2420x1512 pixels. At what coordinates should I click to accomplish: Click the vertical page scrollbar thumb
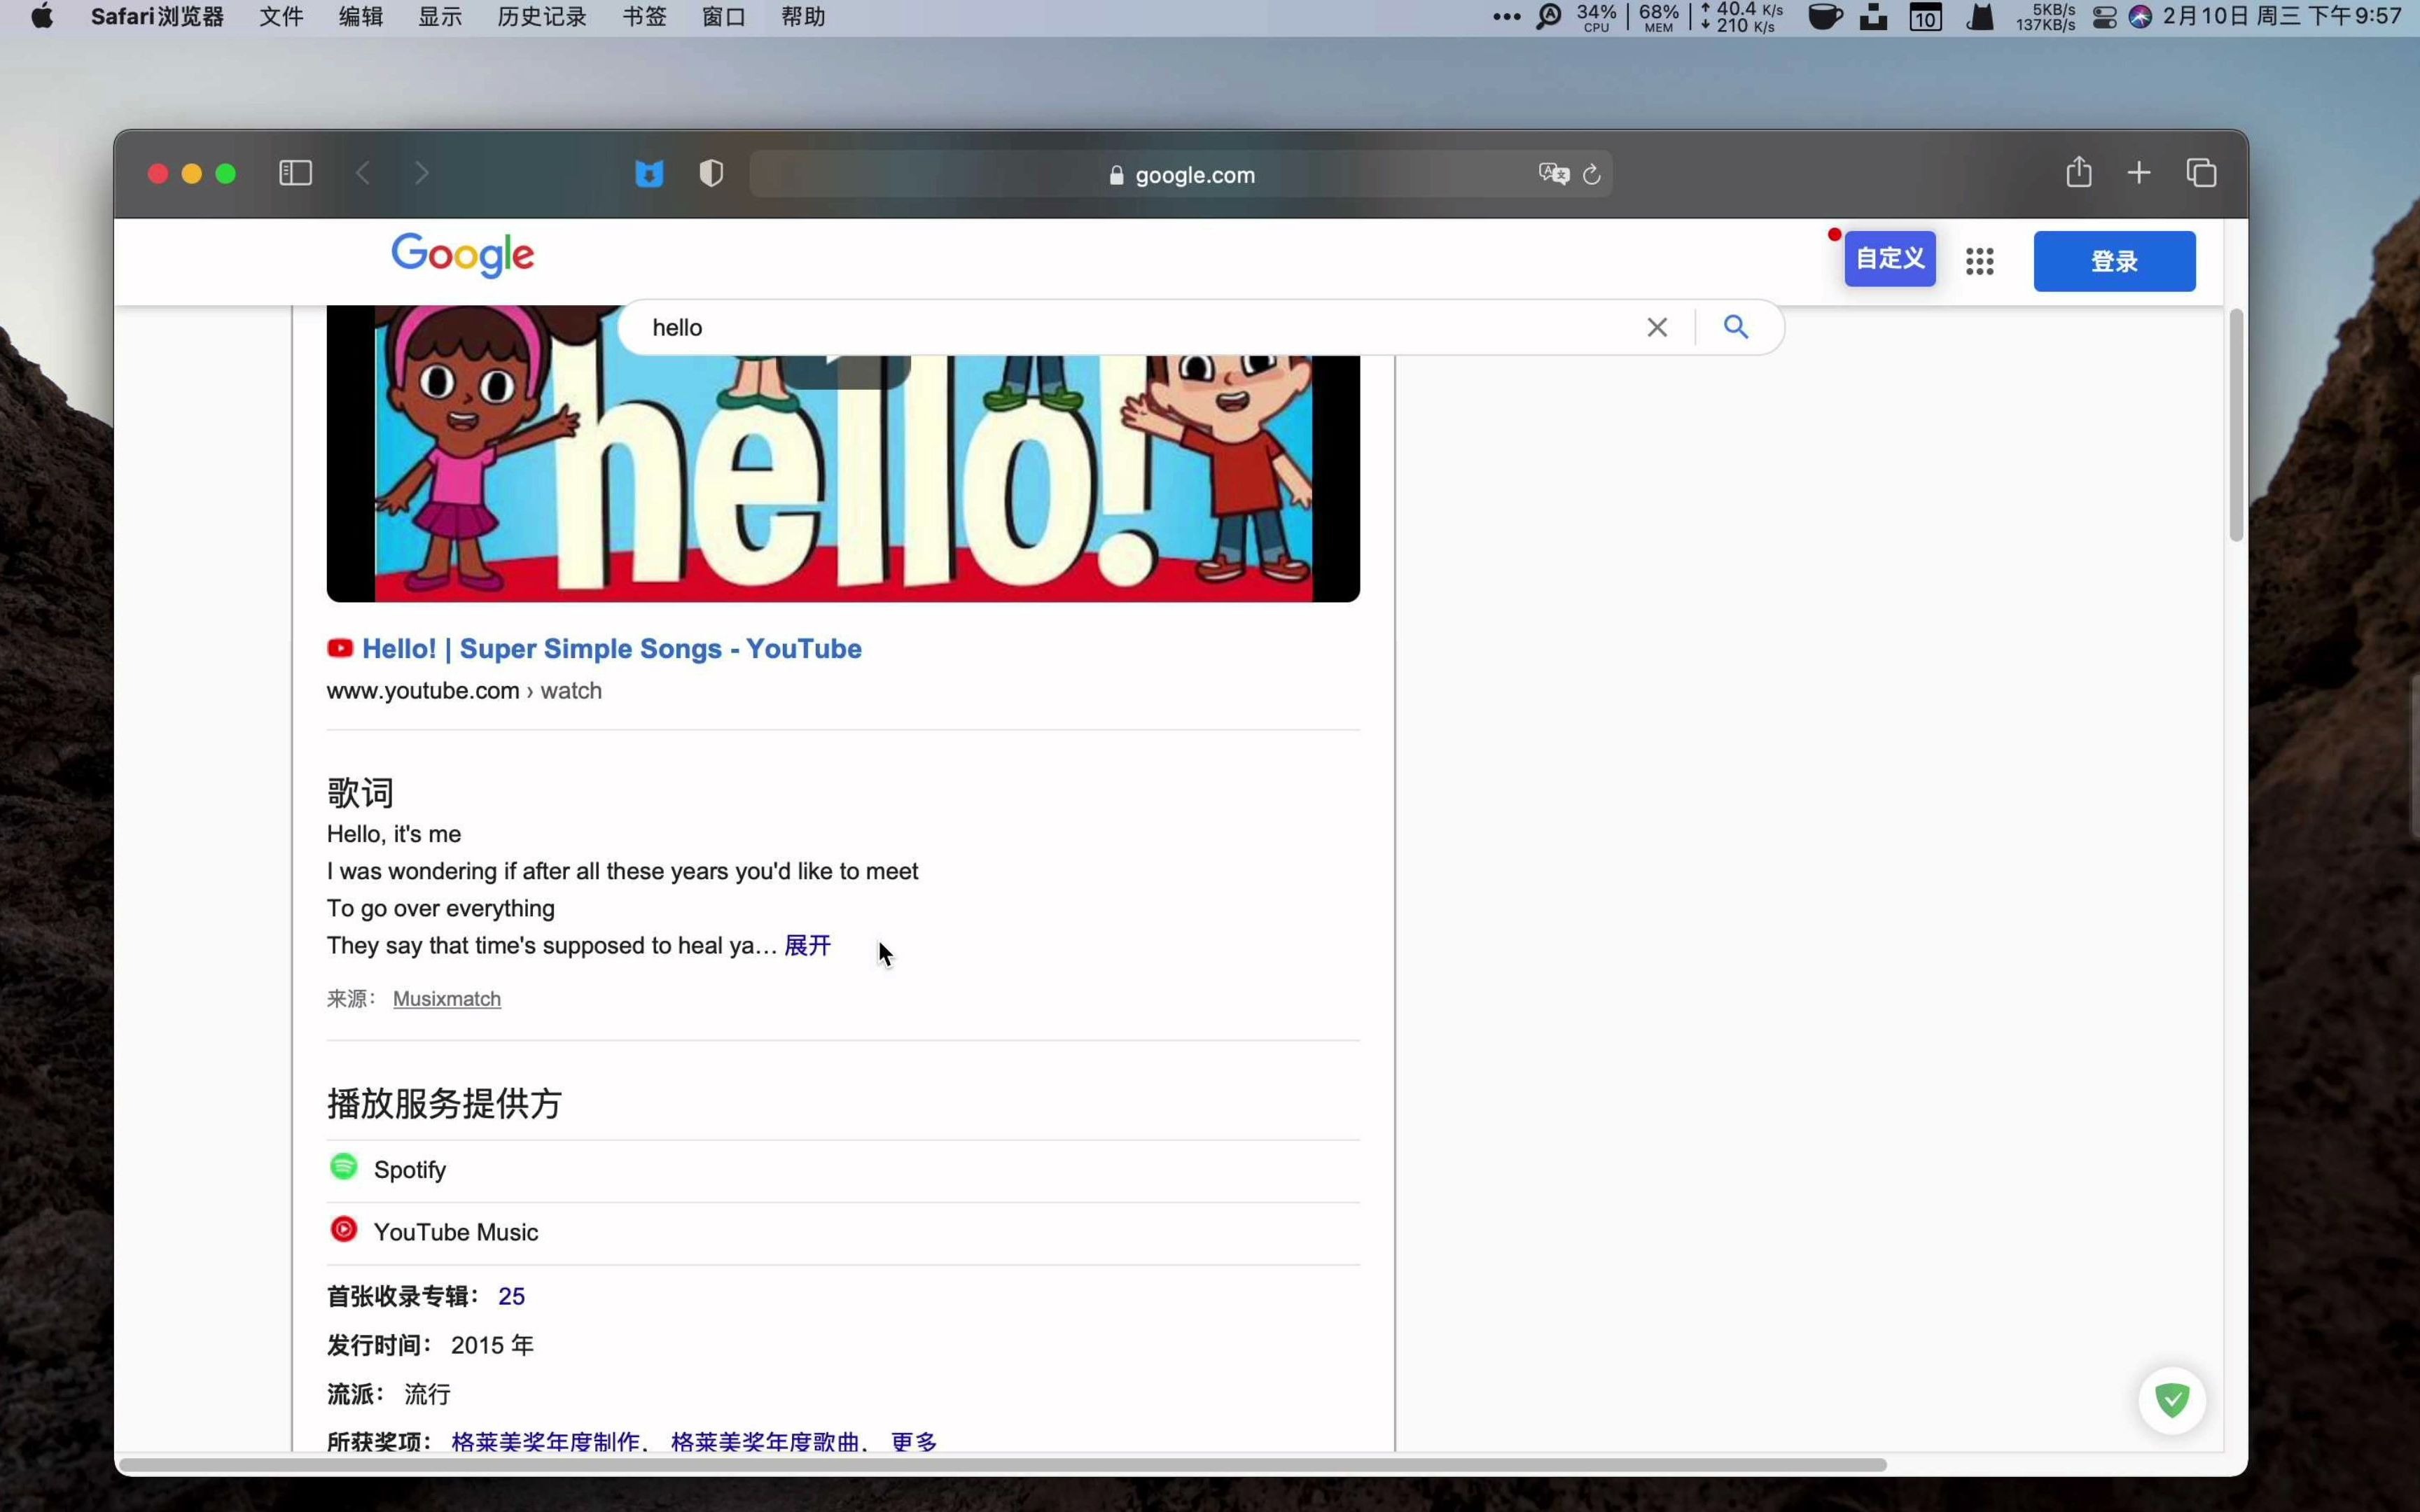pos(2236,425)
